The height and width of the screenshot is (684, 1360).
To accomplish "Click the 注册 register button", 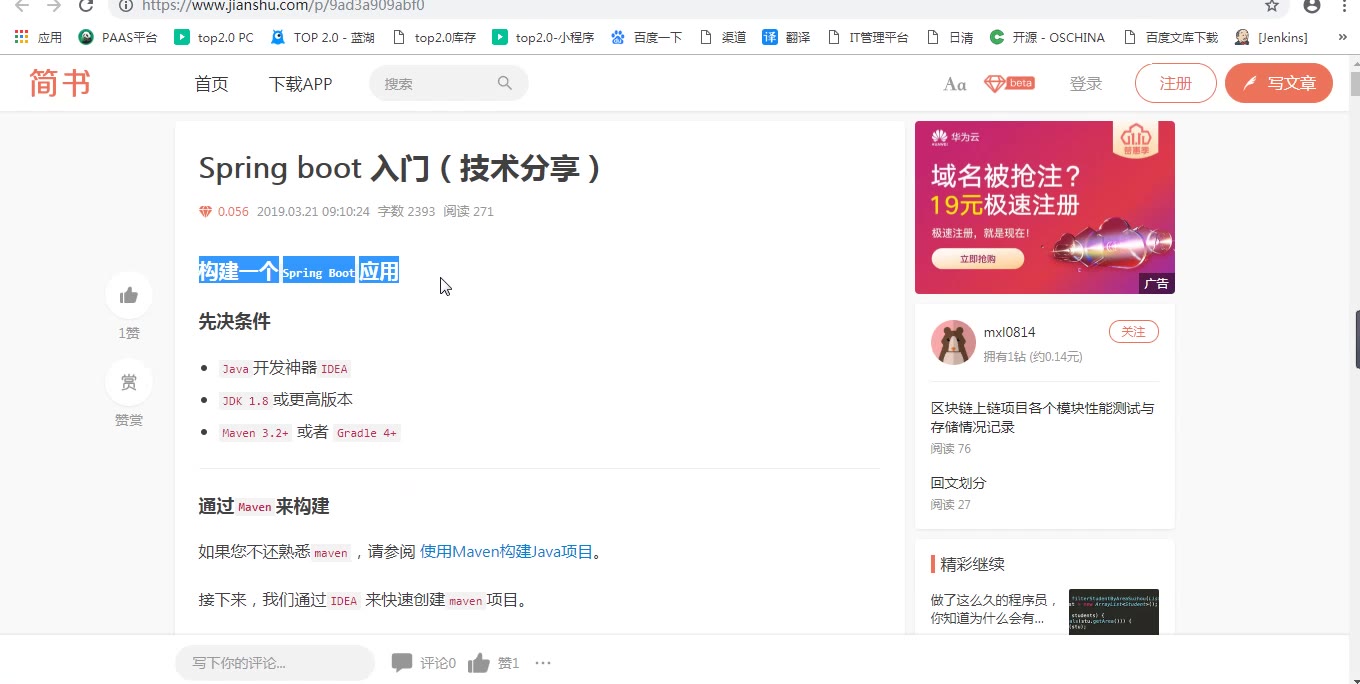I will tap(1176, 83).
